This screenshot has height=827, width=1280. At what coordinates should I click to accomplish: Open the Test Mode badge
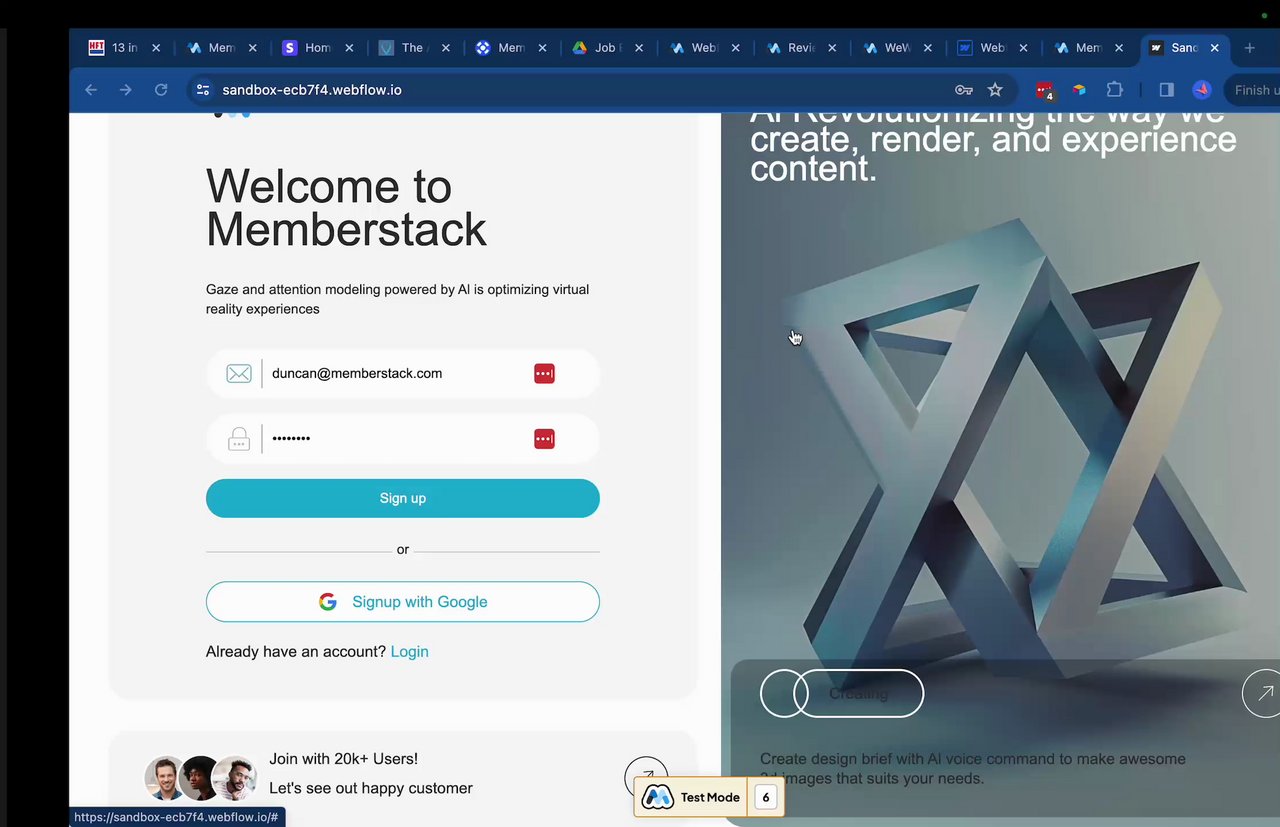click(x=709, y=797)
